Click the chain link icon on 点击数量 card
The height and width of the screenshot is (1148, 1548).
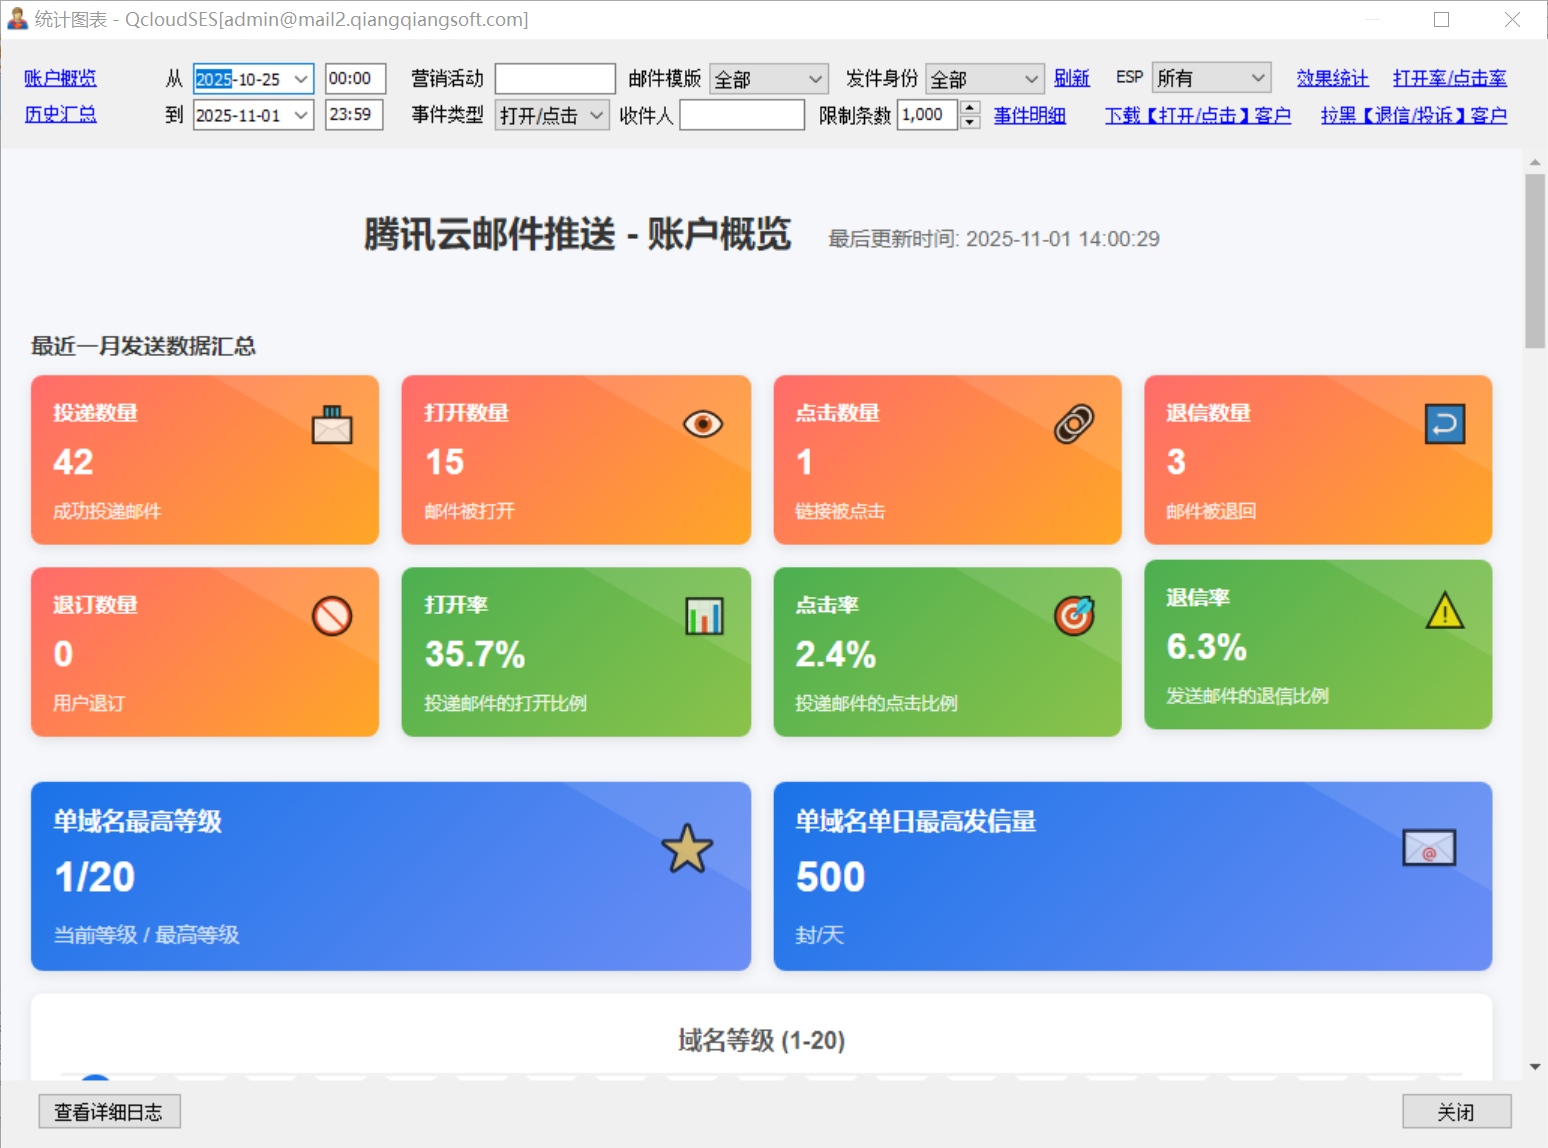coord(1074,424)
